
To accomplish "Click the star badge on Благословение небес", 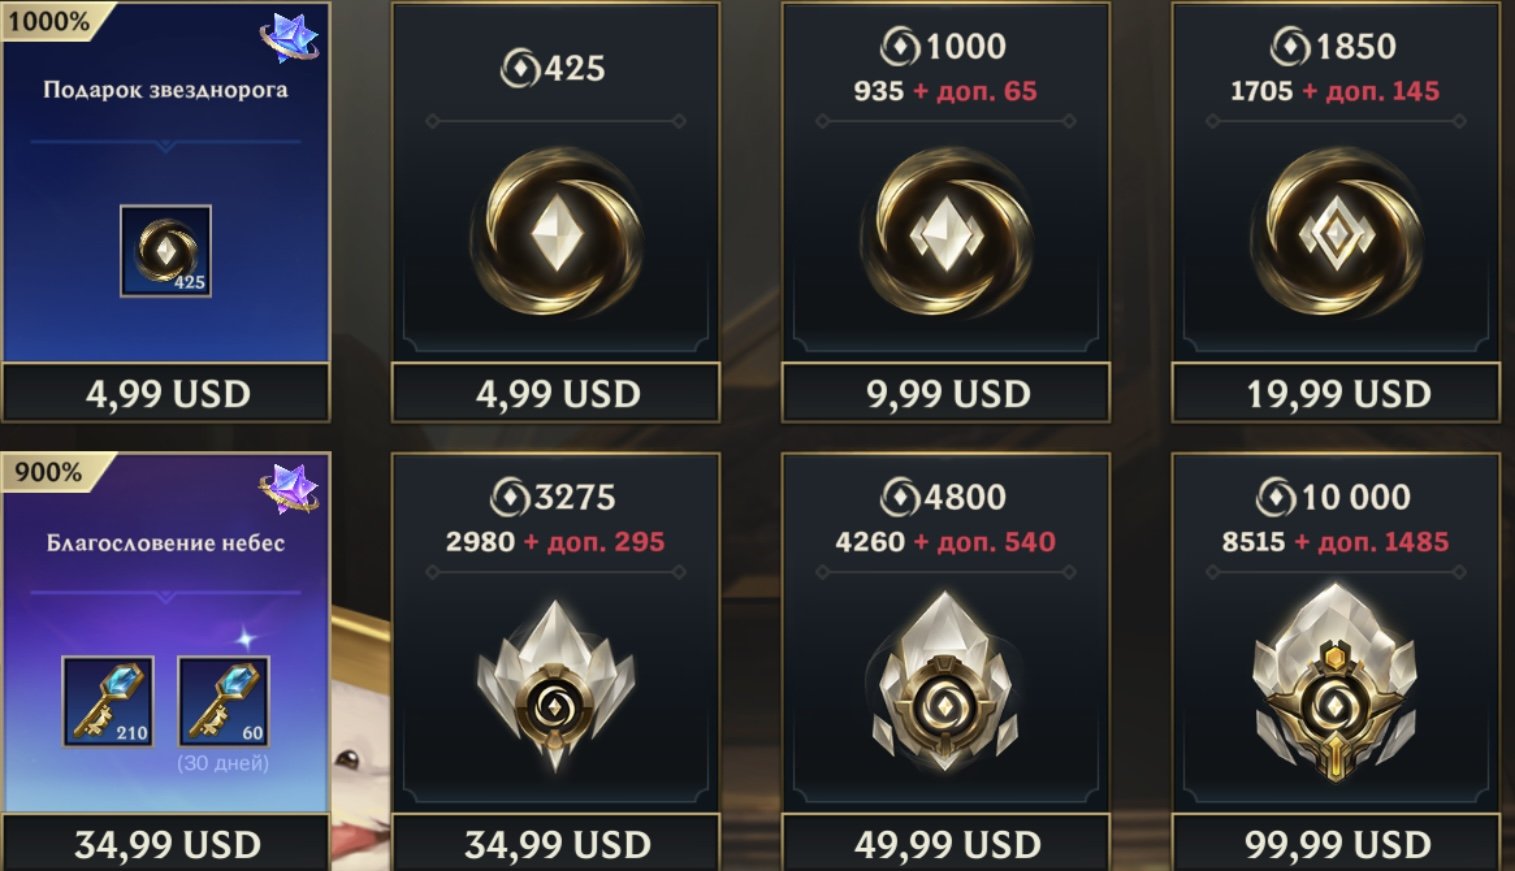I will (x=290, y=489).
